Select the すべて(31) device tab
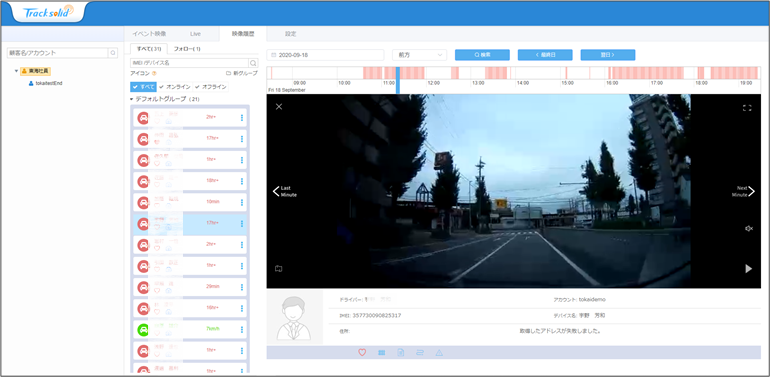This screenshot has height=377, width=770. pyautogui.click(x=149, y=49)
